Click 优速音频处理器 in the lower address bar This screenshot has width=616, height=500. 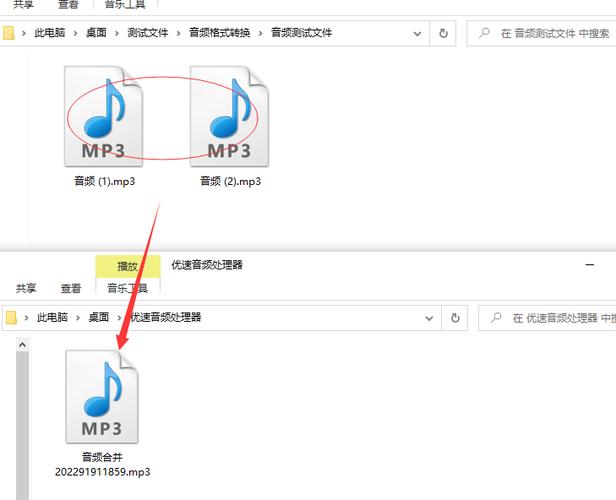165,317
